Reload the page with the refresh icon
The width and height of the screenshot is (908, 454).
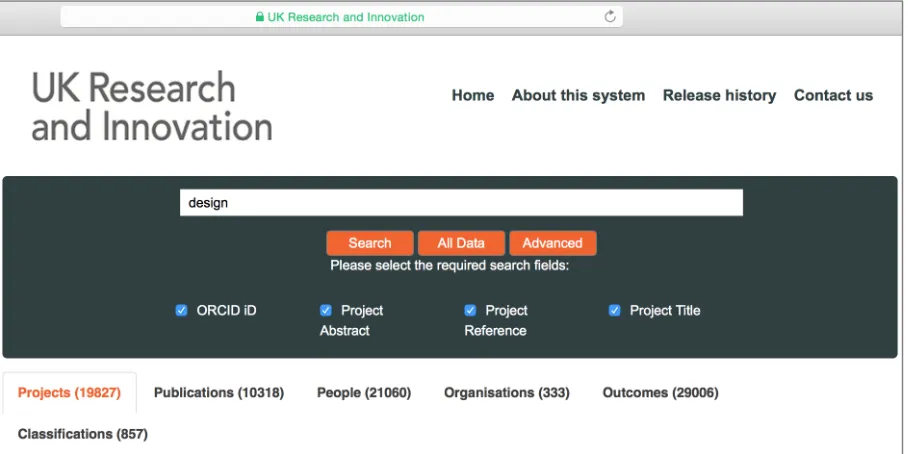coord(610,17)
